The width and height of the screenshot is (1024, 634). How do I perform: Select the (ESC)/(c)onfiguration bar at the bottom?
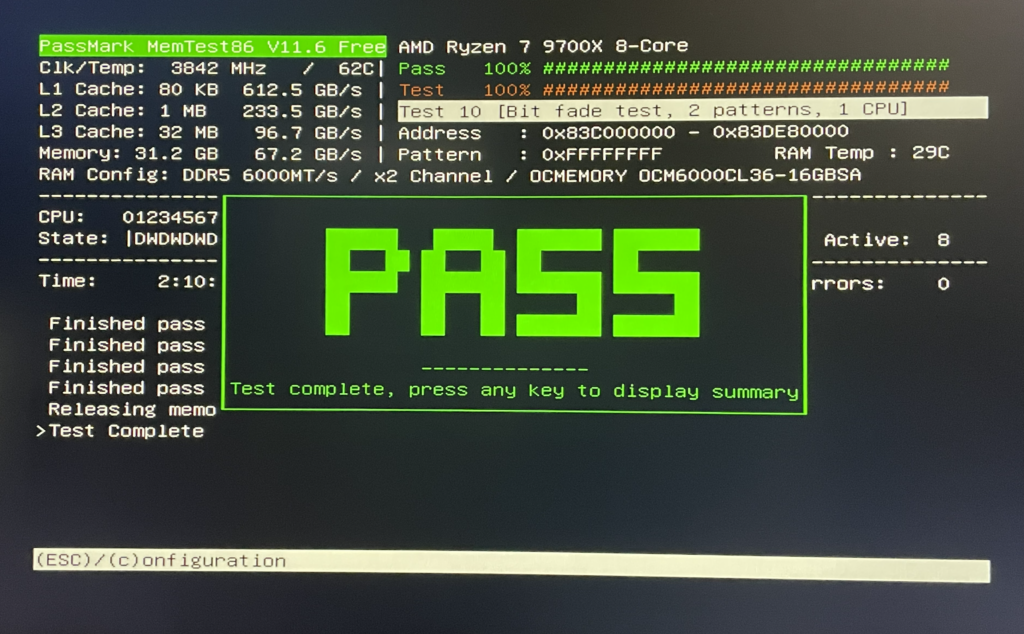click(510, 561)
